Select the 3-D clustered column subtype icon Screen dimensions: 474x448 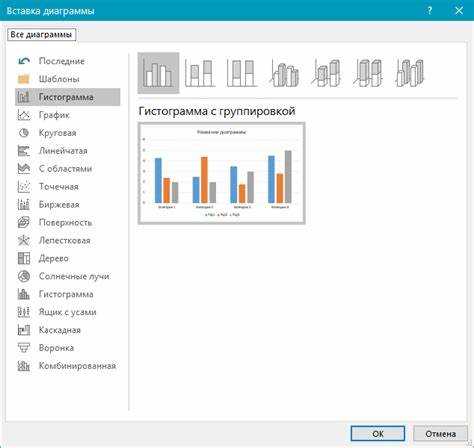pyautogui.click(x=284, y=73)
